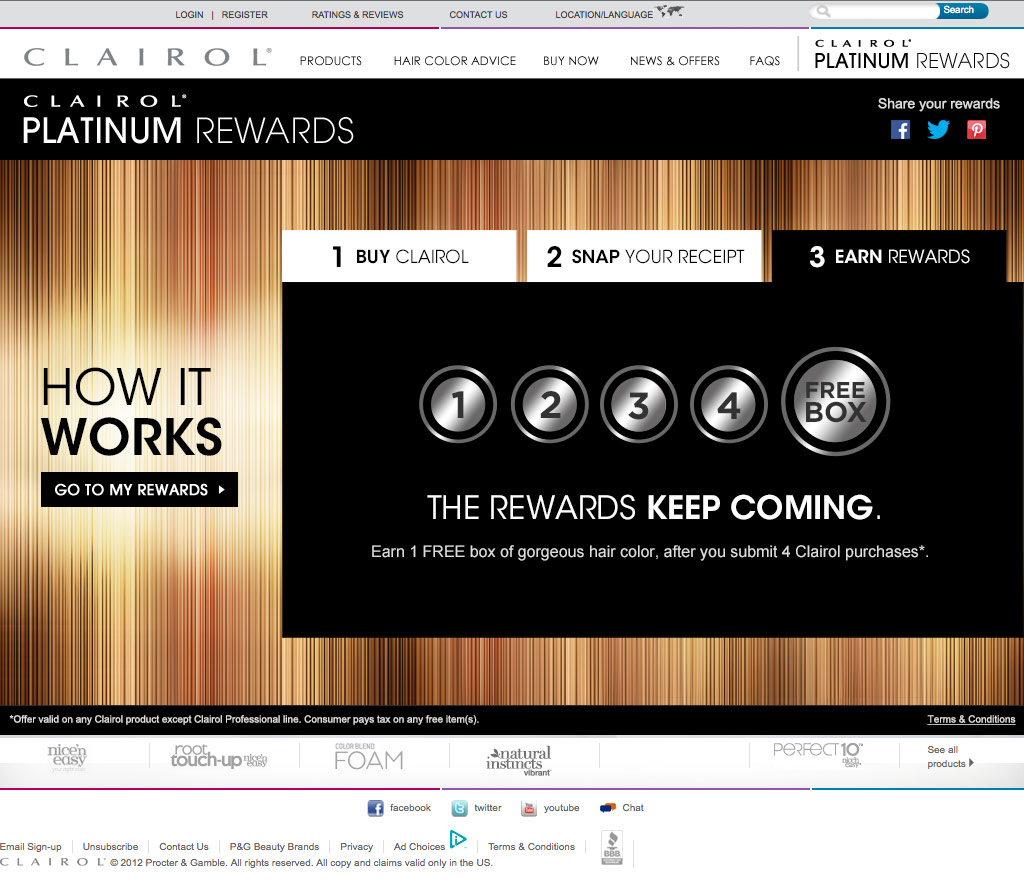Switch to the Earn Rewards tab
1024x881 pixels.
889,256
